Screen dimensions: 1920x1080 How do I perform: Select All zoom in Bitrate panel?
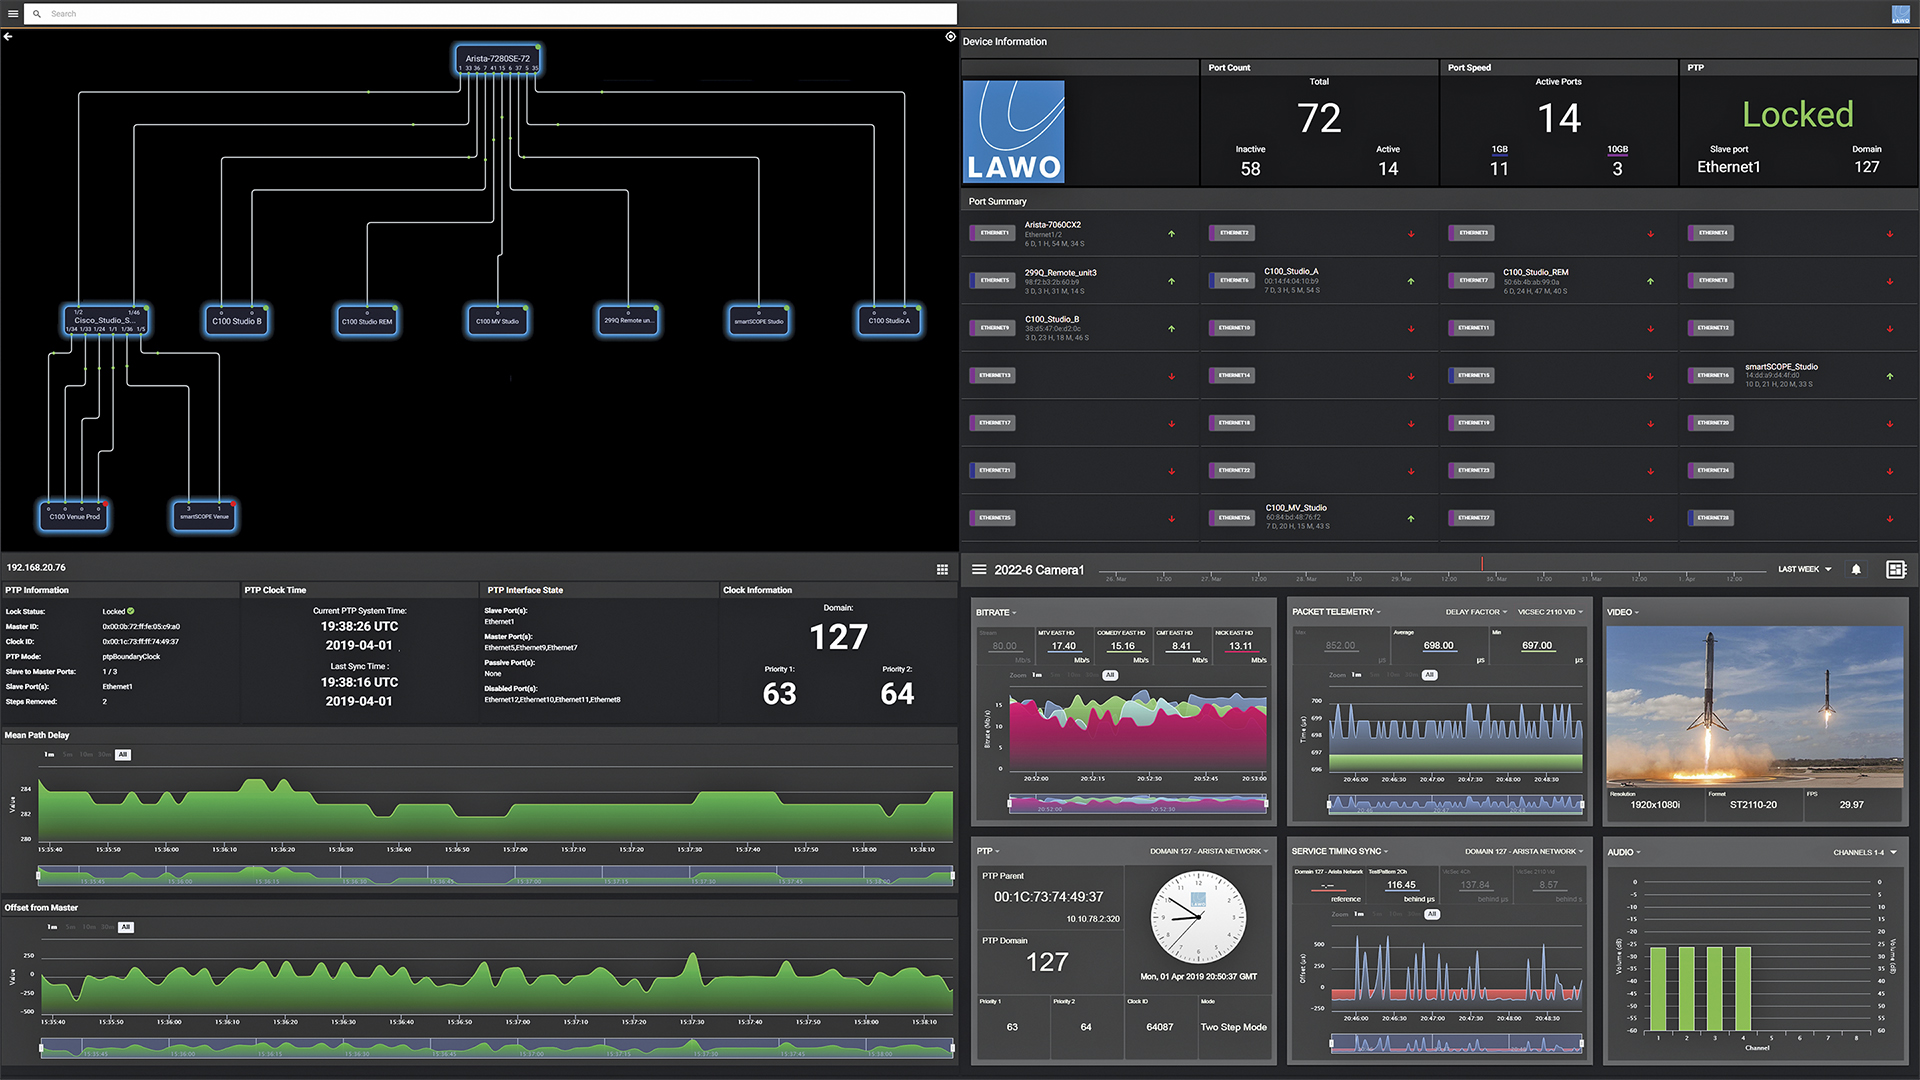1109,675
